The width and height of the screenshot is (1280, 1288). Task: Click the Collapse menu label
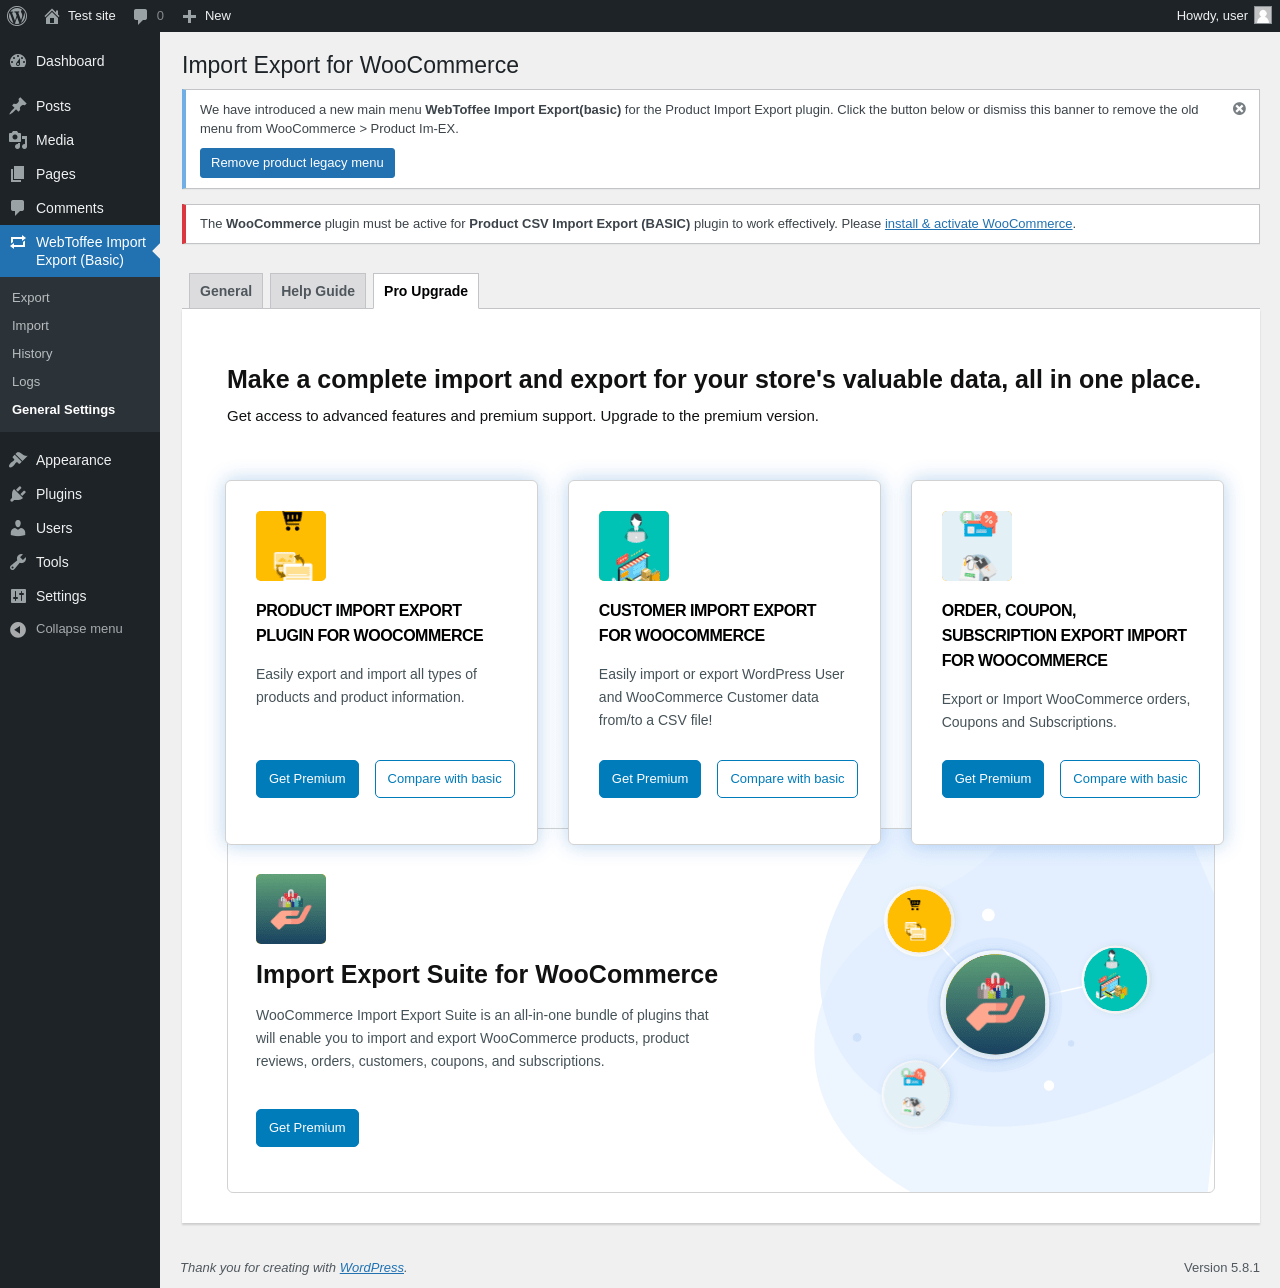click(79, 629)
